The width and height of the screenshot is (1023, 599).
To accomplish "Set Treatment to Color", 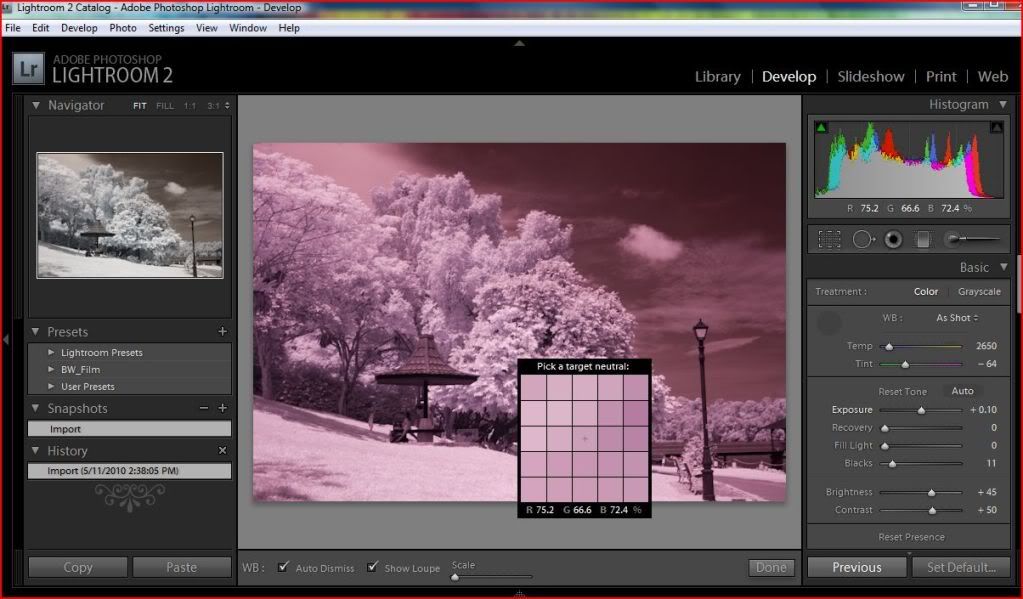I will tap(926, 292).
